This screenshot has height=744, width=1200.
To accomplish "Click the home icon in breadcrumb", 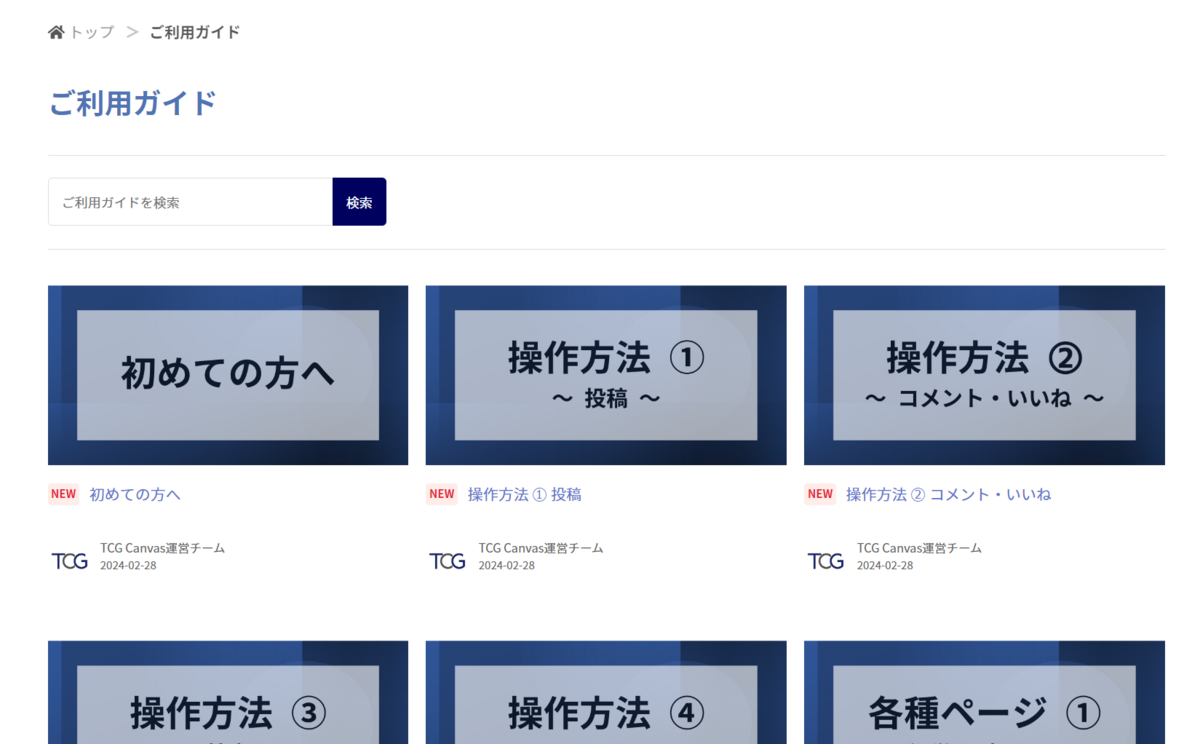I will 56,32.
